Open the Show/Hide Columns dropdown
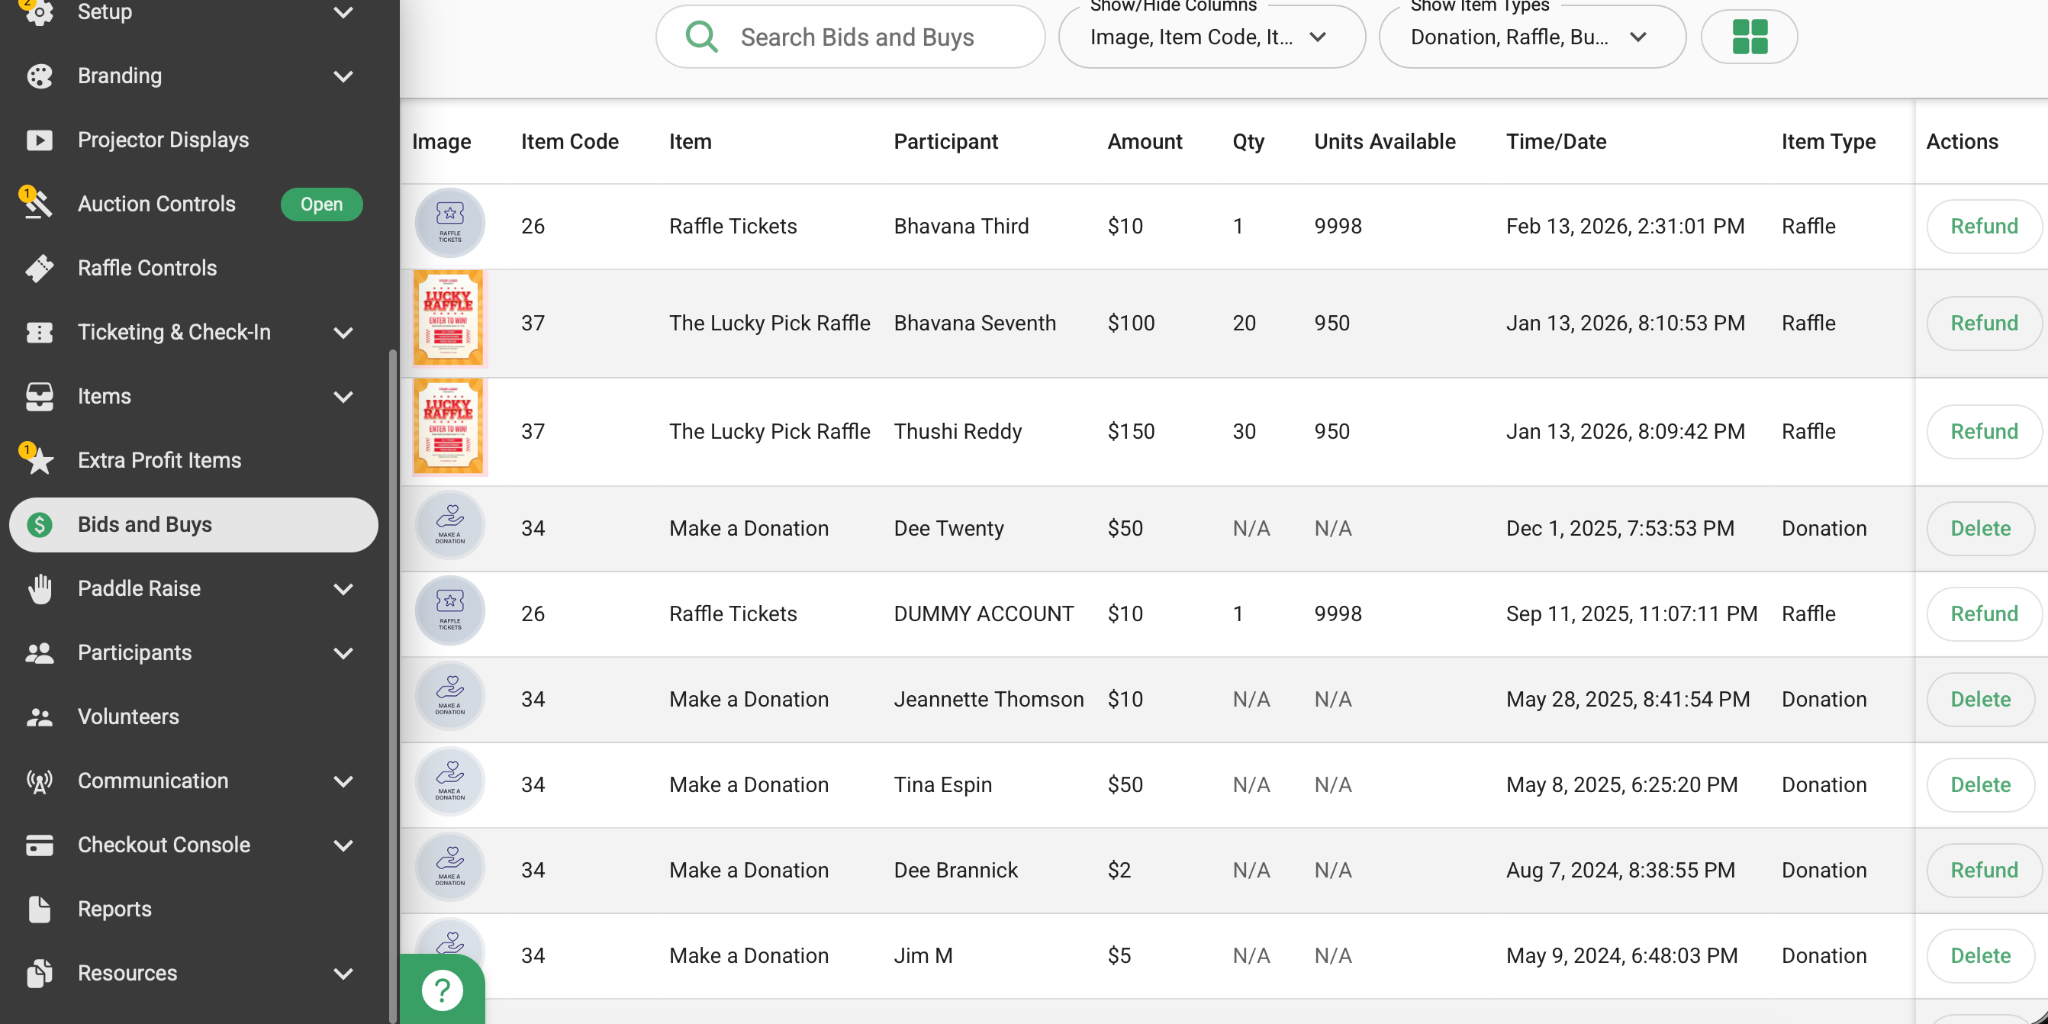This screenshot has height=1024, width=2048. click(x=1212, y=37)
